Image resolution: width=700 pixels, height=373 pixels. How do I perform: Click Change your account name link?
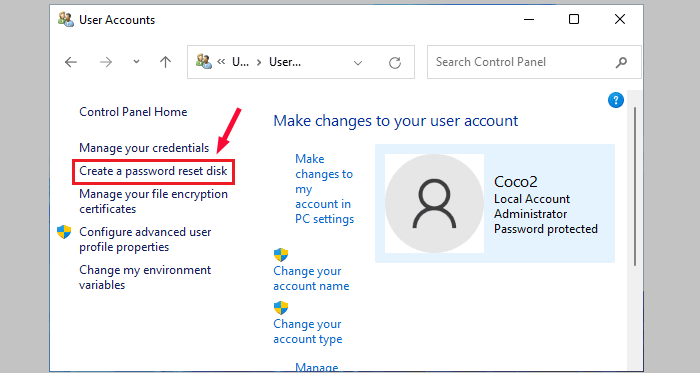311,278
